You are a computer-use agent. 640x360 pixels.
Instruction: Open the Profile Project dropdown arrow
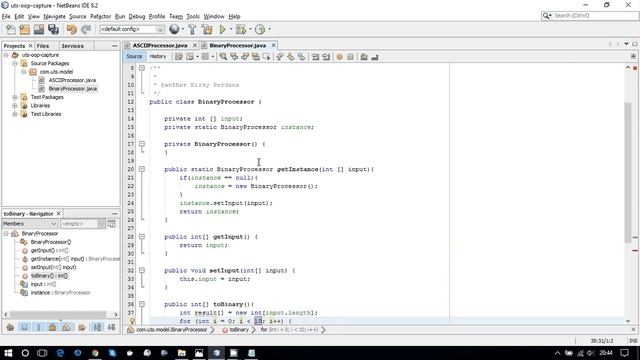pyautogui.click(x=269, y=29)
